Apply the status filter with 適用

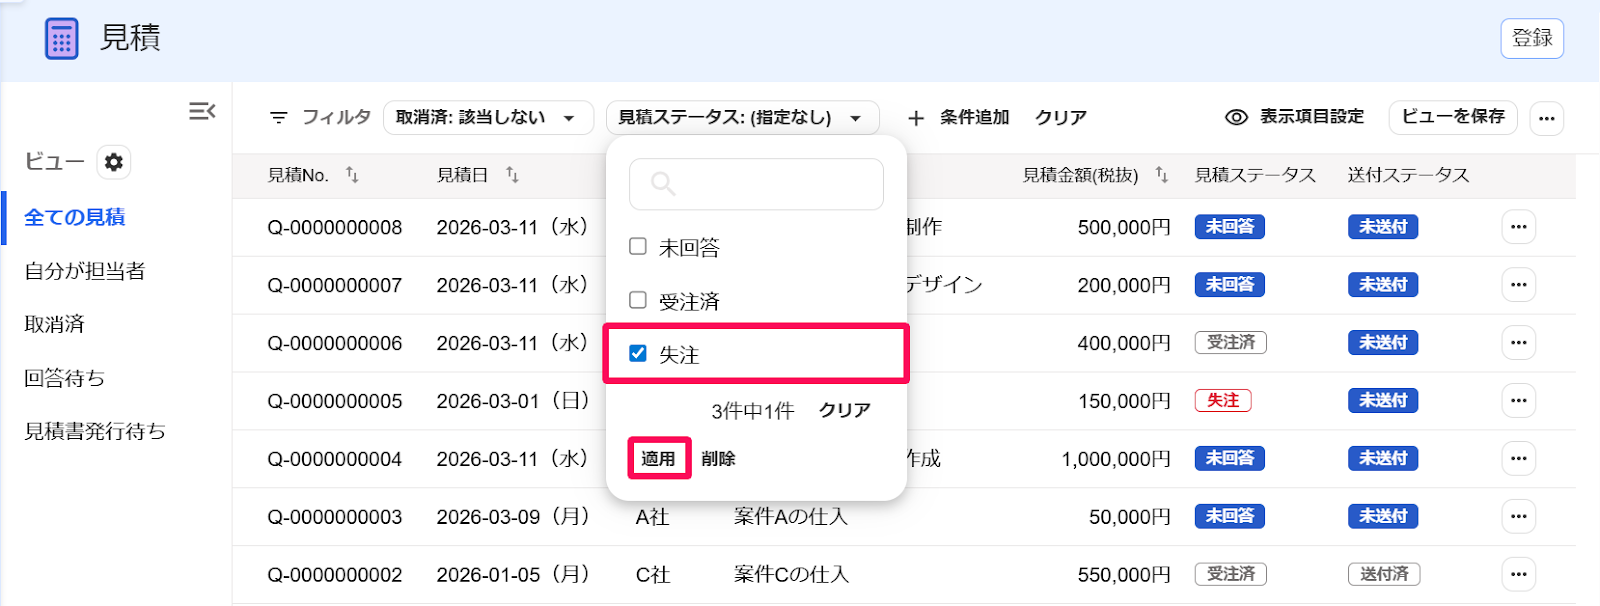[x=659, y=459]
